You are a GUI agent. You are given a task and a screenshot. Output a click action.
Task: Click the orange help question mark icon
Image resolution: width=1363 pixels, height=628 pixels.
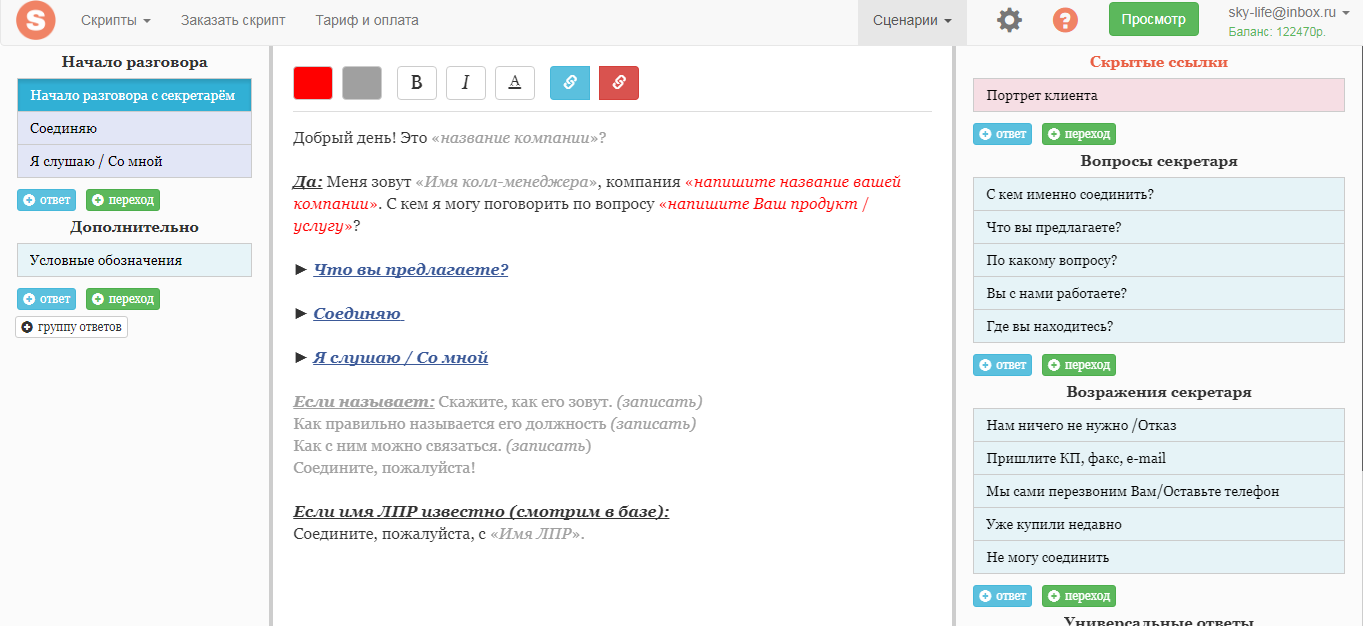point(1066,20)
